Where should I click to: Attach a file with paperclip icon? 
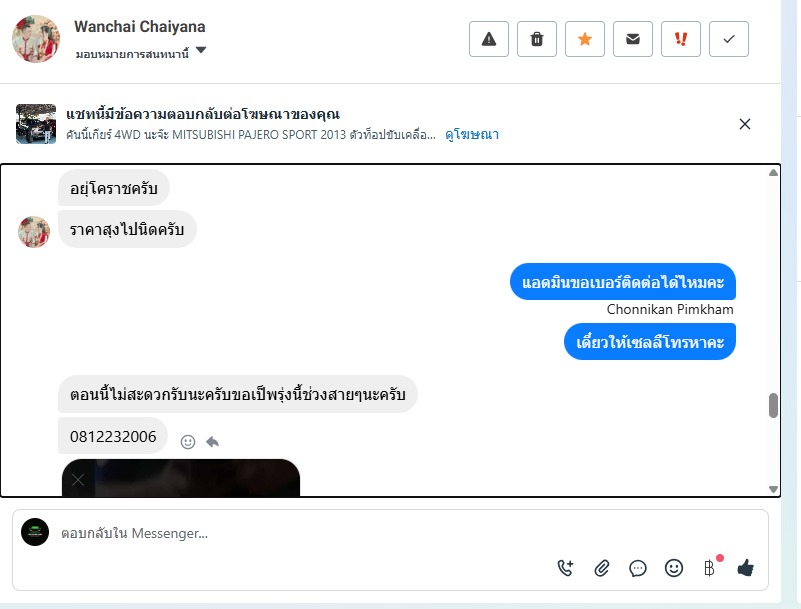pos(602,568)
